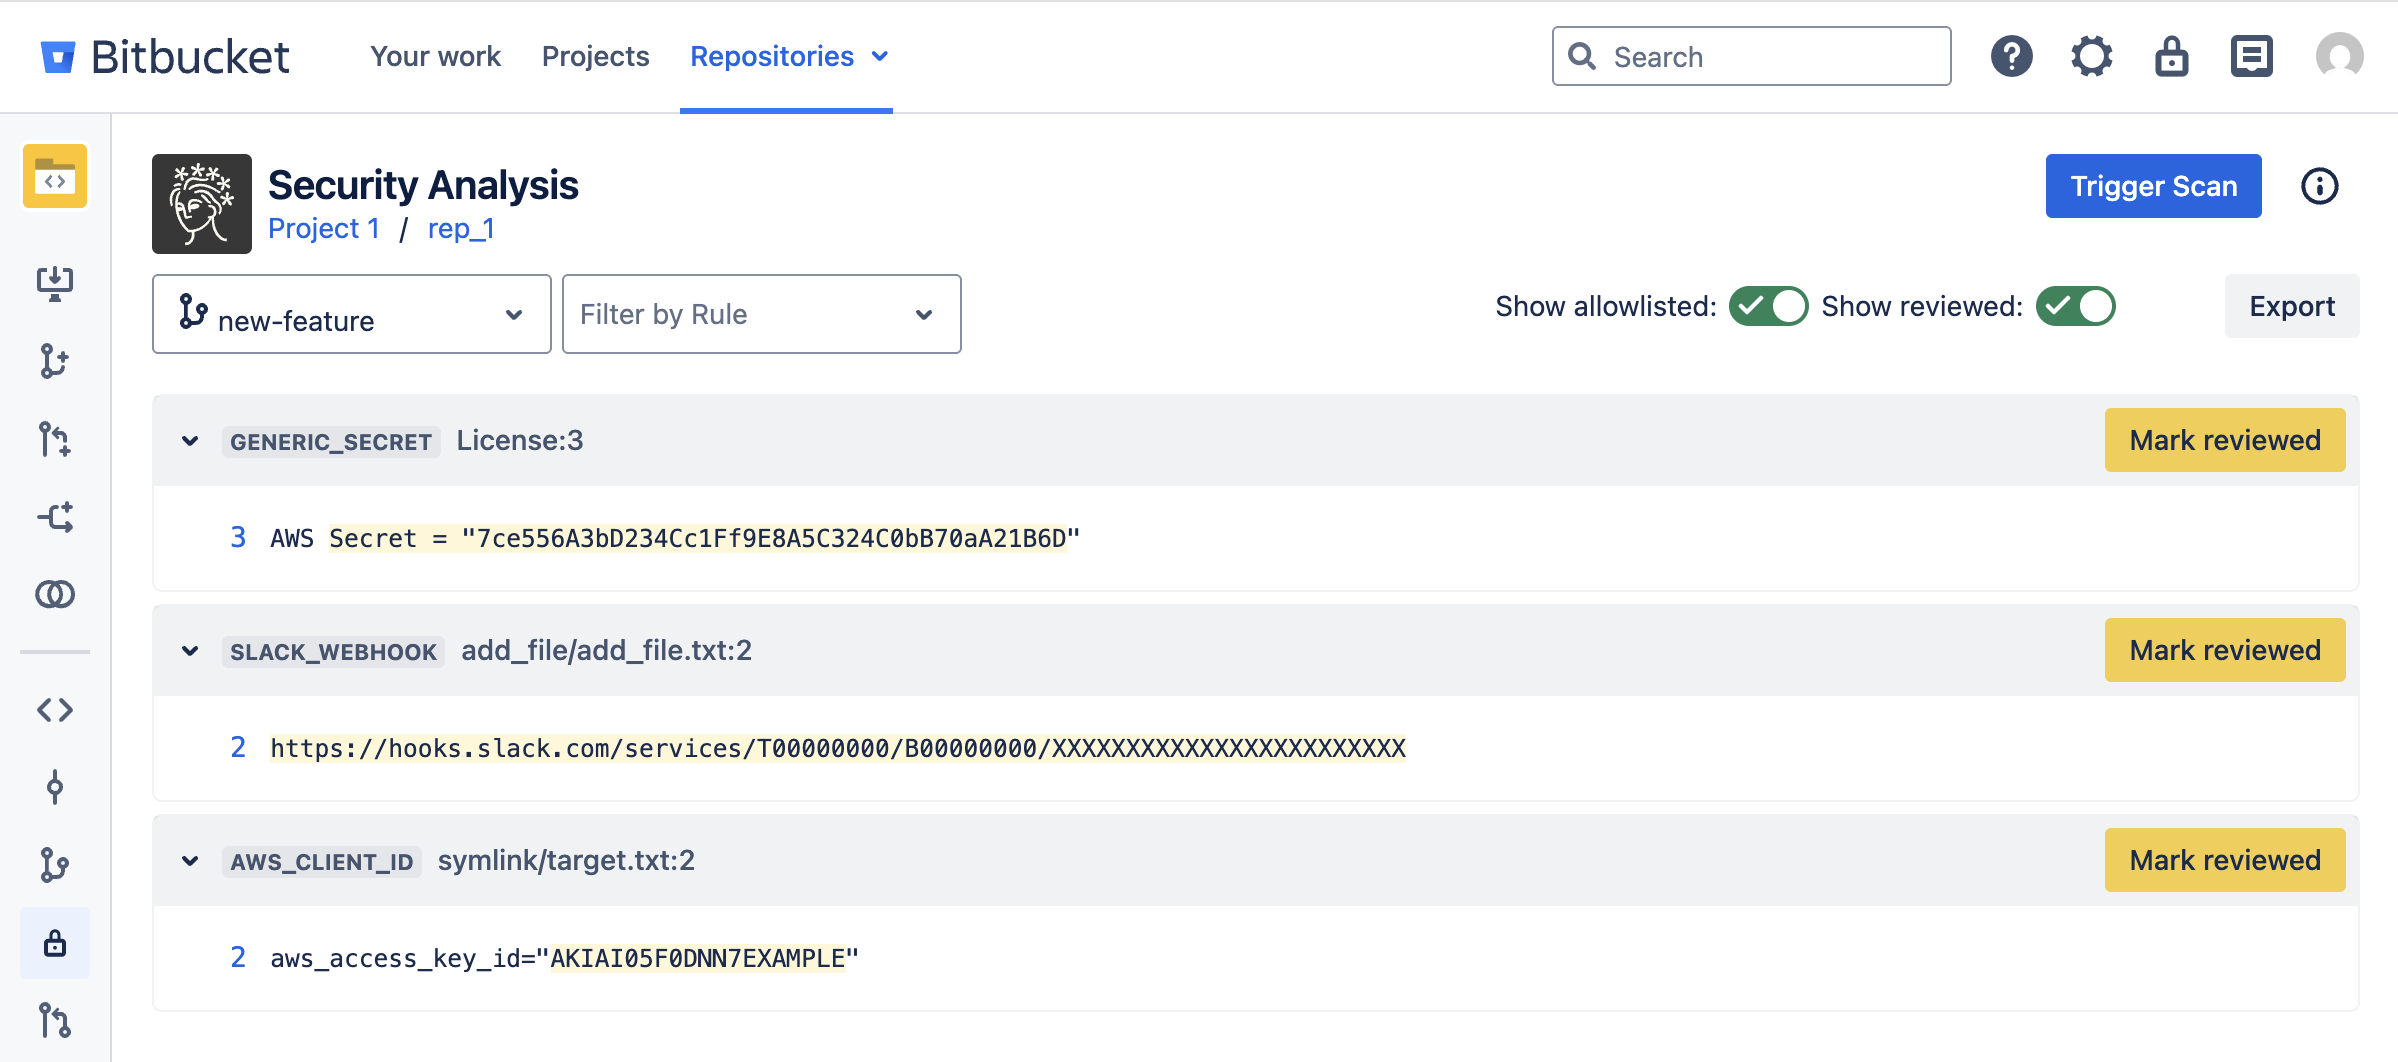
Task: Open the Filter by Rule dropdown
Action: (x=761, y=314)
